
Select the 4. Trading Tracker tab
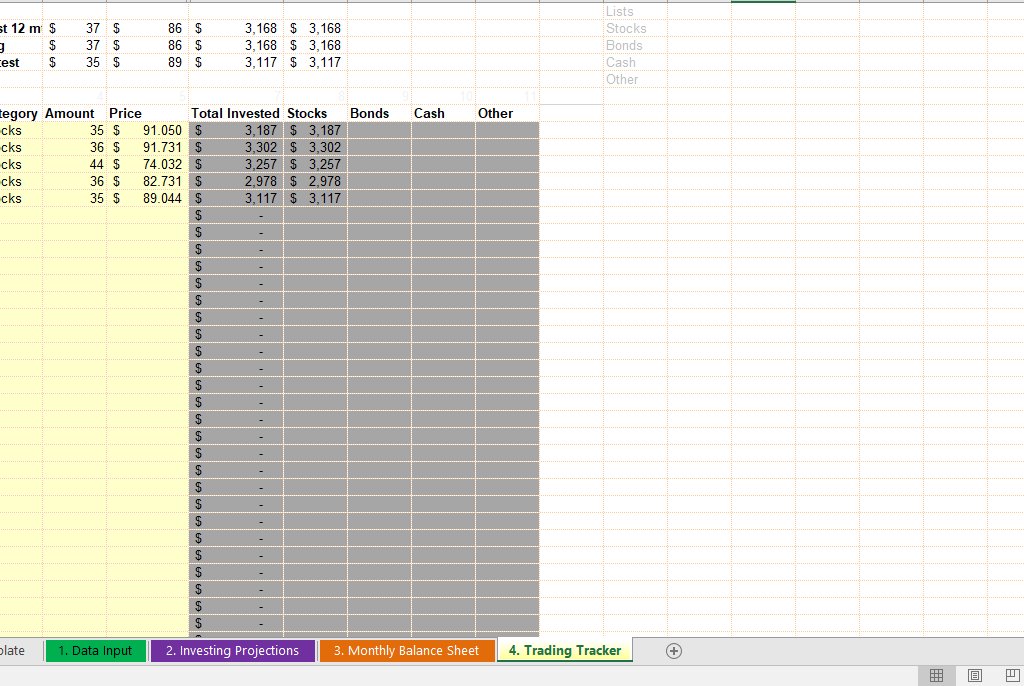[564, 651]
